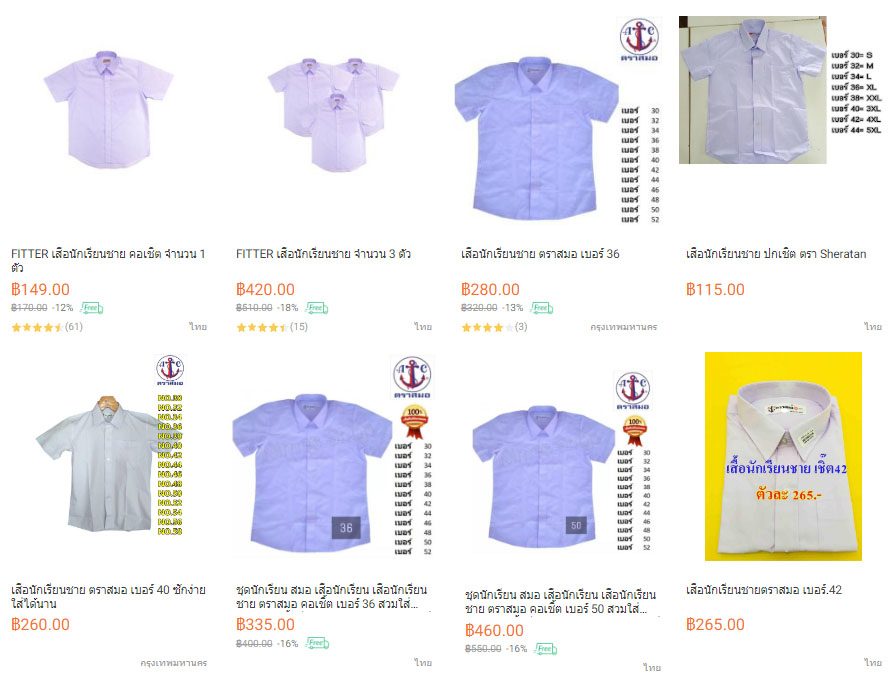Select the FITTER จำนวน 3 ตัว product title
The width and height of the screenshot is (894, 679).
click(x=323, y=254)
